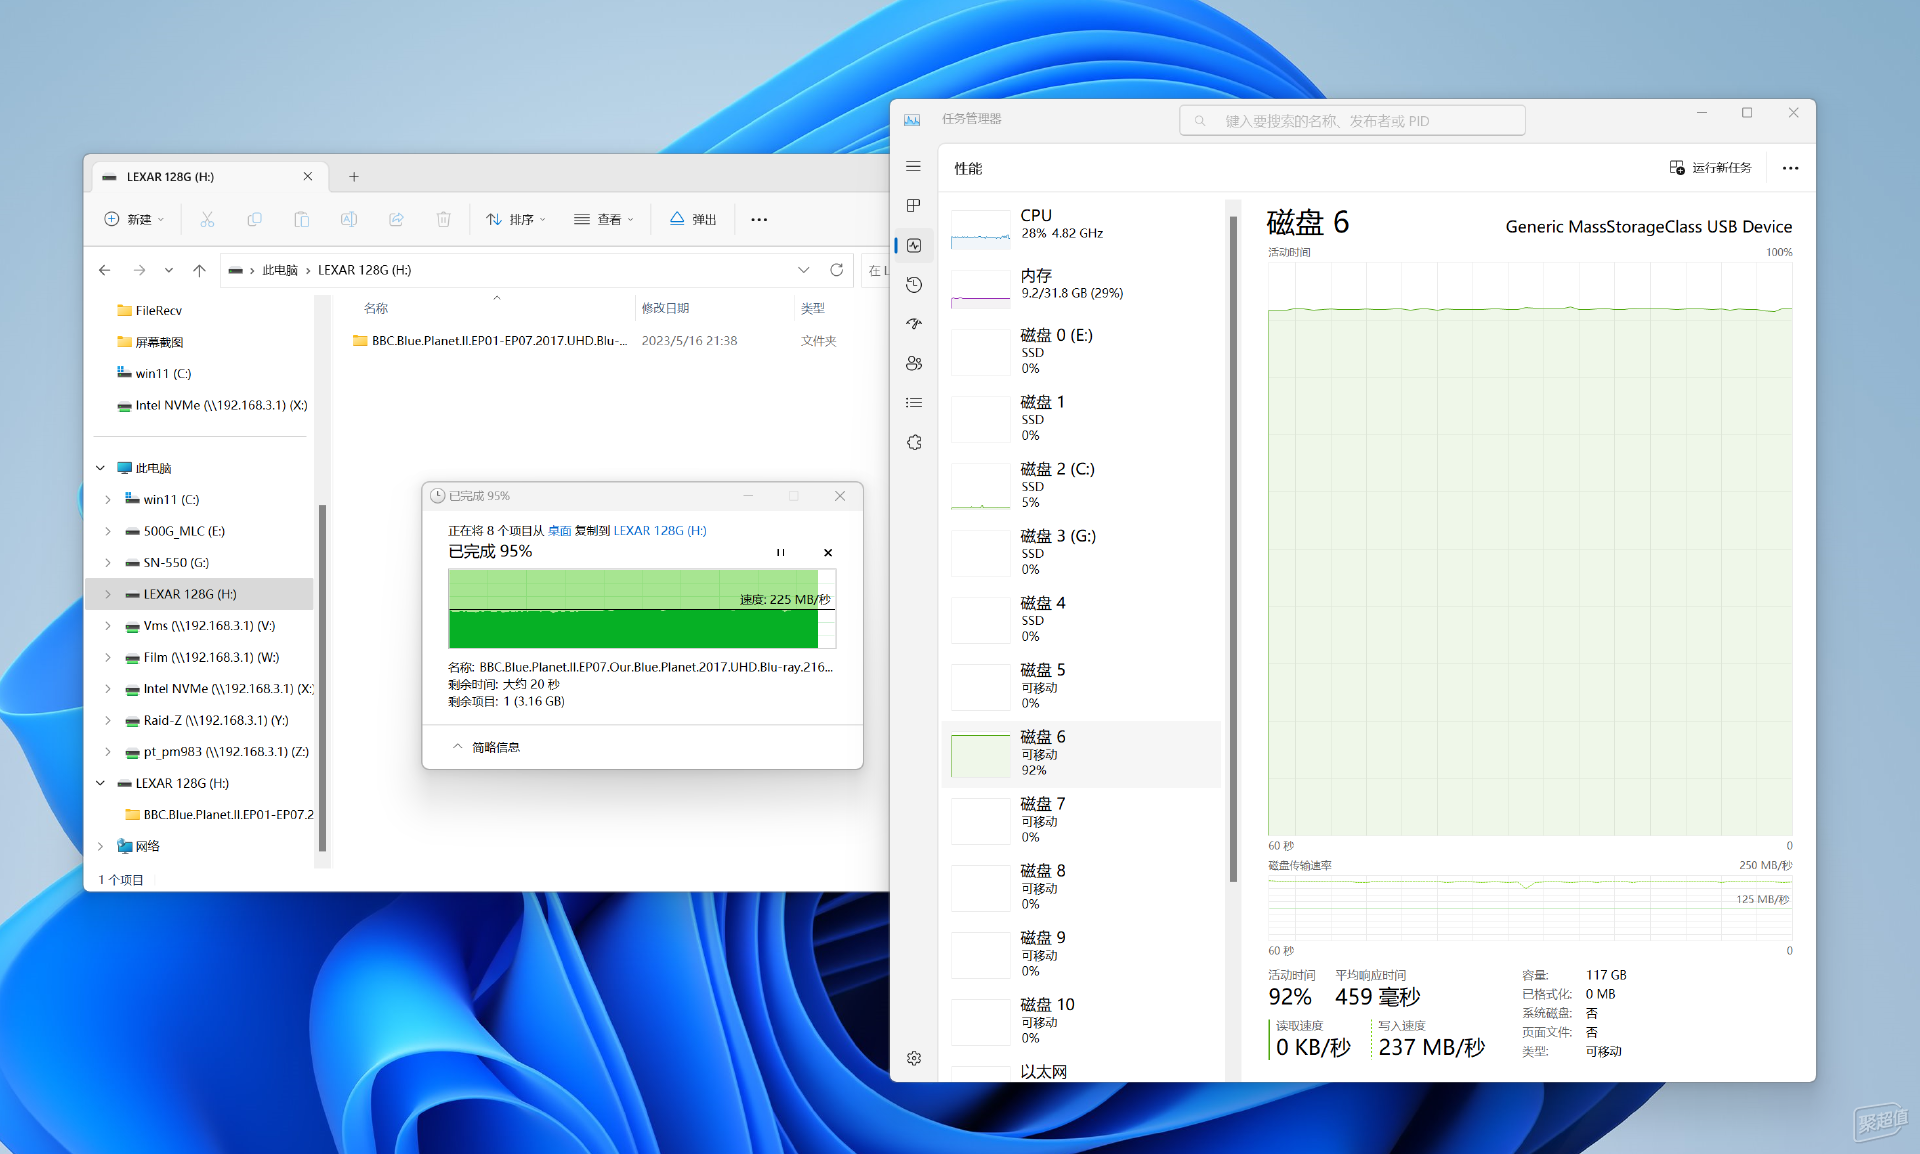Expand win11 (C:) under 此电脑 tree
The image size is (1920, 1154).
[108, 500]
